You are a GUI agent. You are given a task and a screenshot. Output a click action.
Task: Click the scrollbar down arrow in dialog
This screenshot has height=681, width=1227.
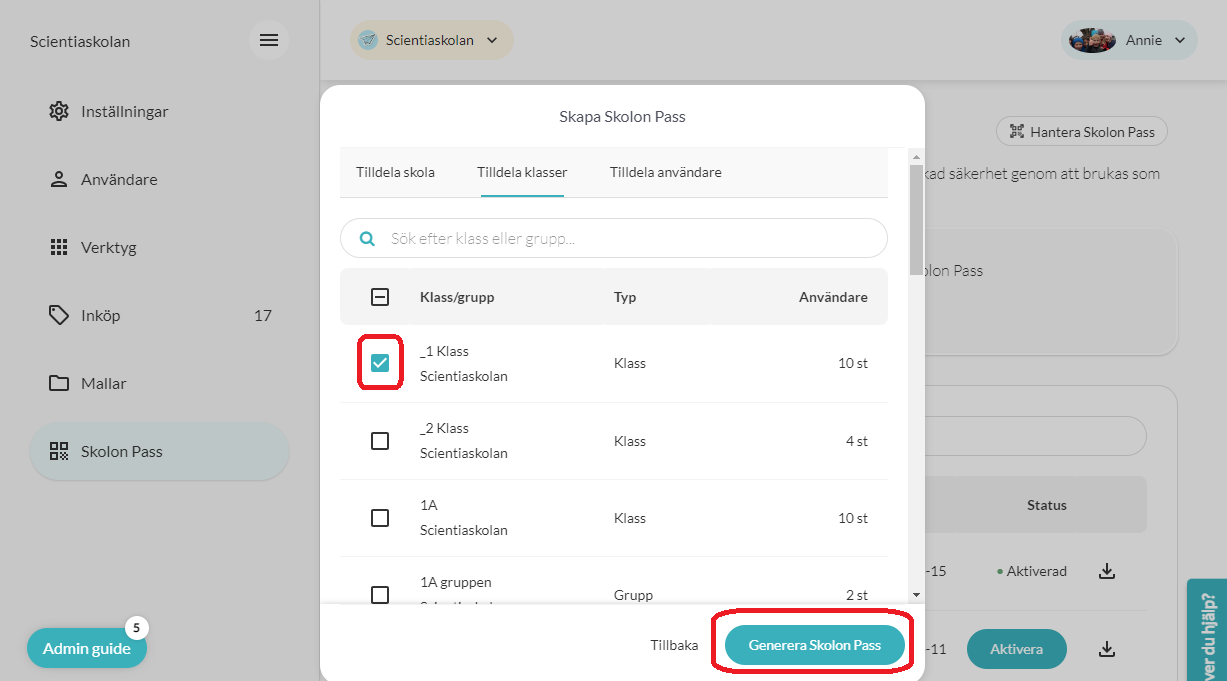pos(916,595)
